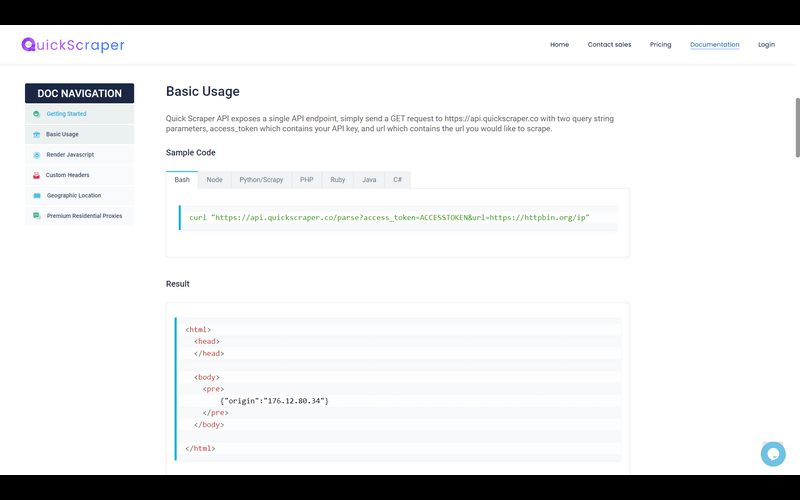Open the Pricing page
Viewport: 800px width, 500px height.
pyautogui.click(x=660, y=45)
